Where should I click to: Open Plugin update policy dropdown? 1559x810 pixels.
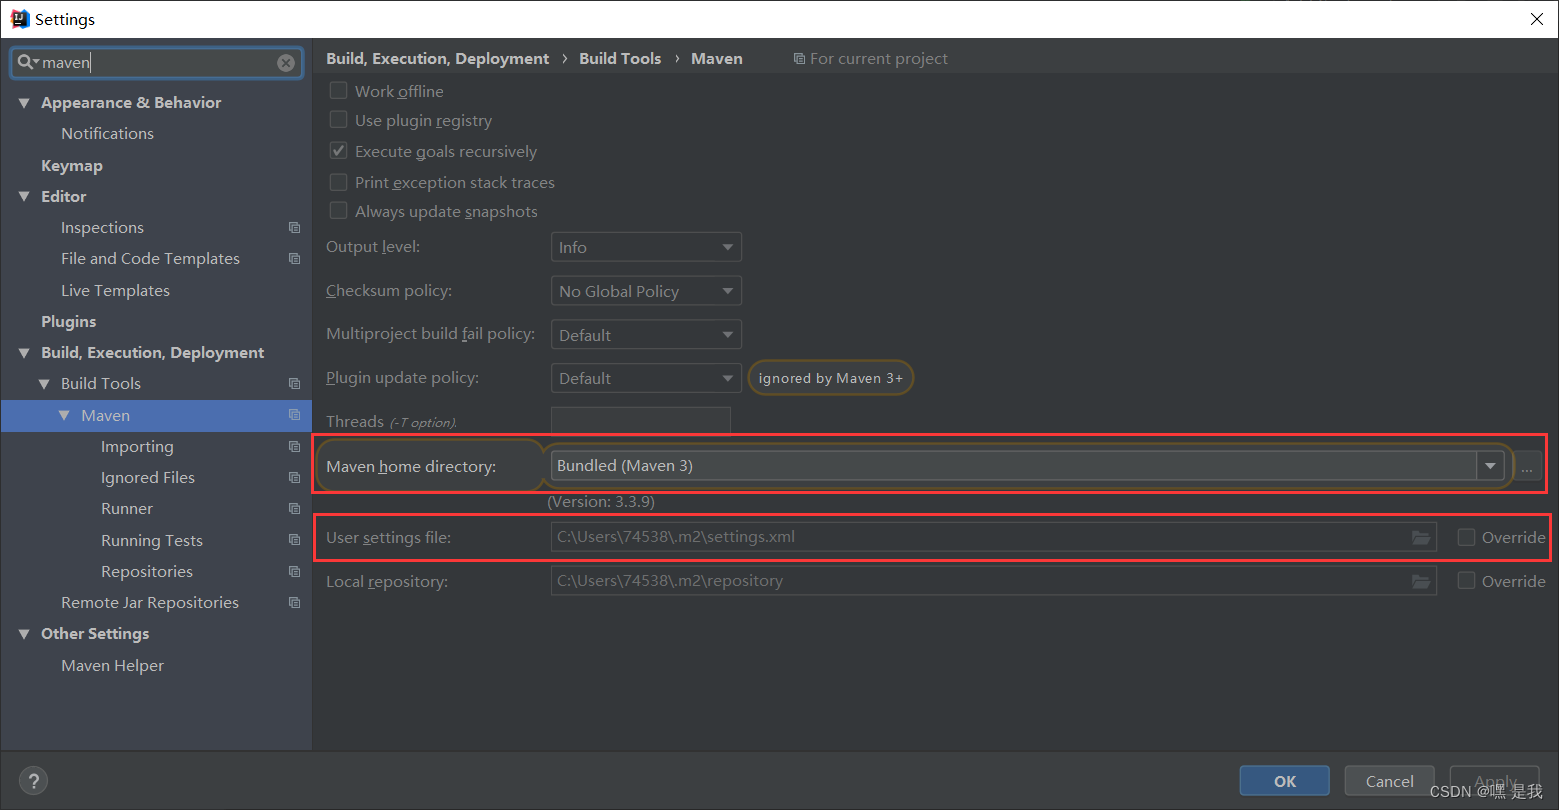646,378
